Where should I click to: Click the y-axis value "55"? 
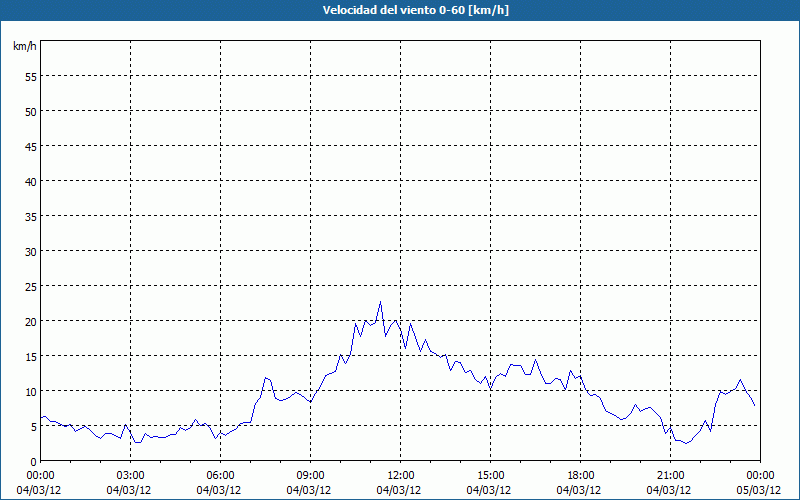pos(31,77)
